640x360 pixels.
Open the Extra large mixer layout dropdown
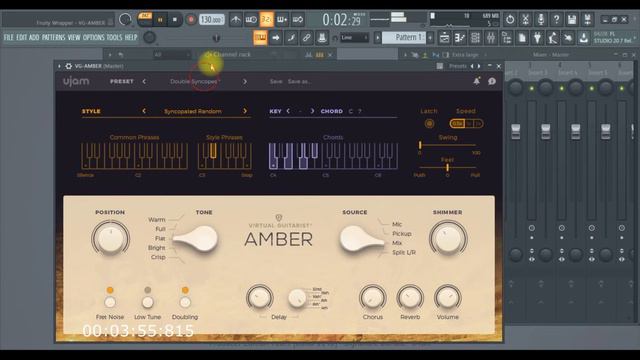pos(469,54)
